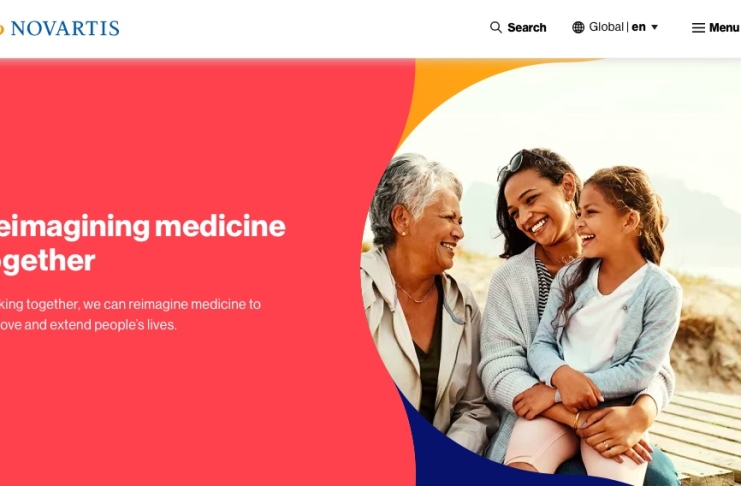Select the Global region text
Viewport: 741px width, 486px height.
click(x=606, y=27)
